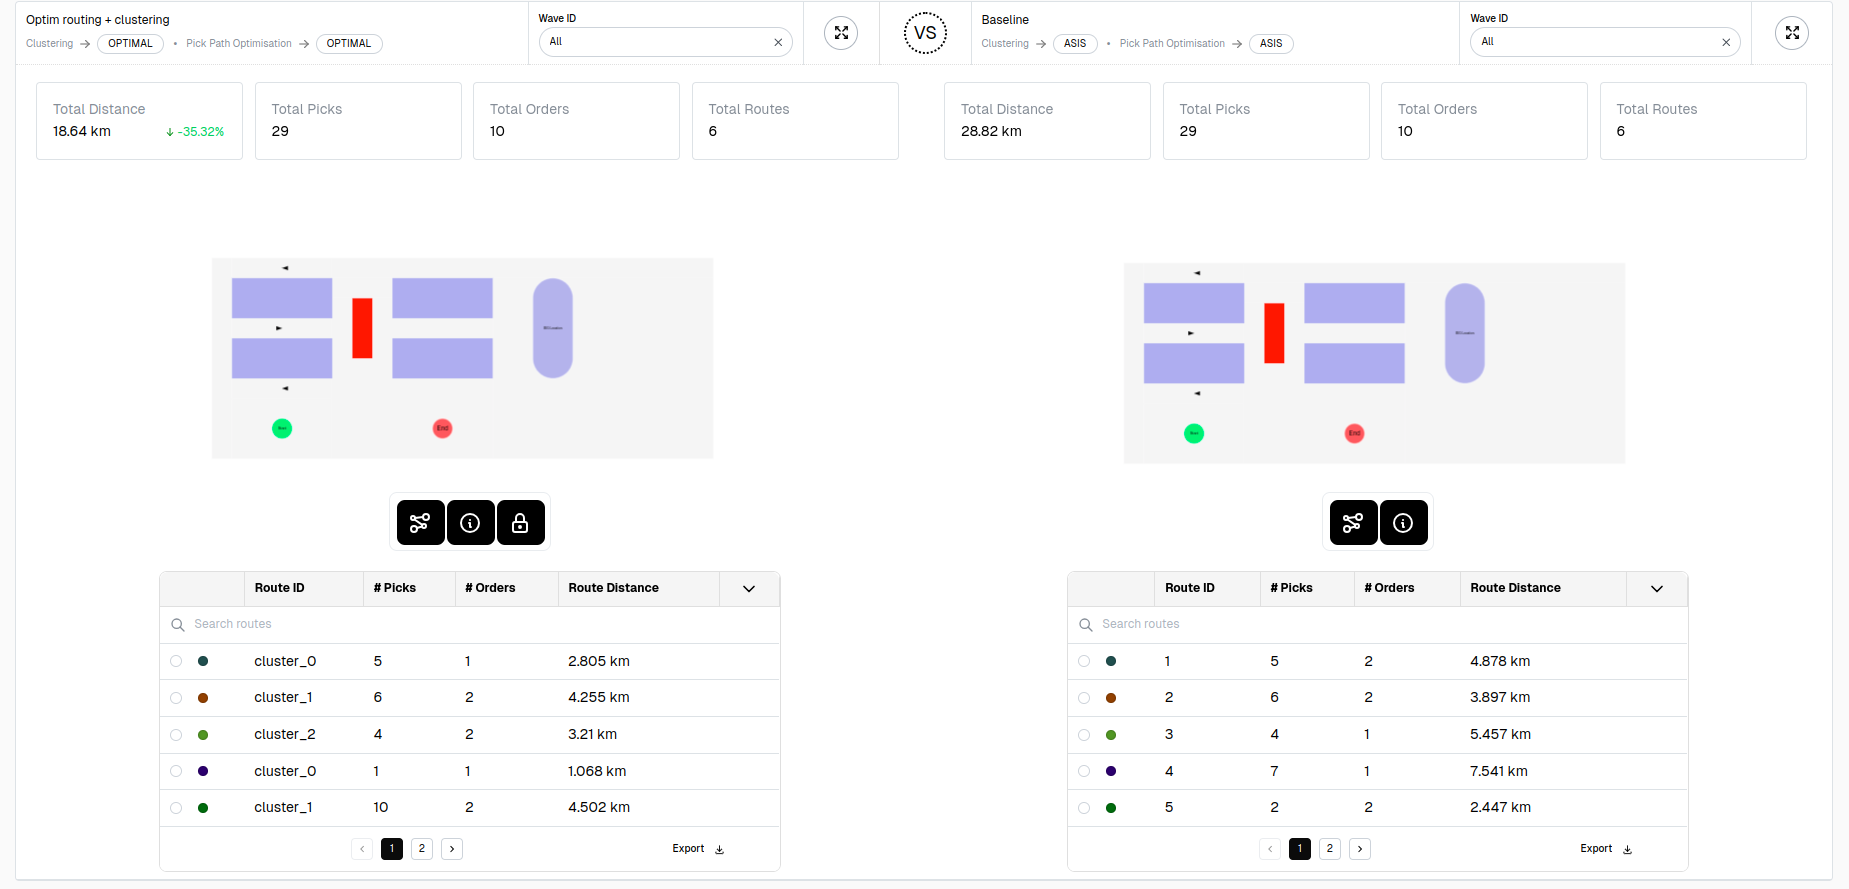Go to page 2 of left table

tap(422, 849)
